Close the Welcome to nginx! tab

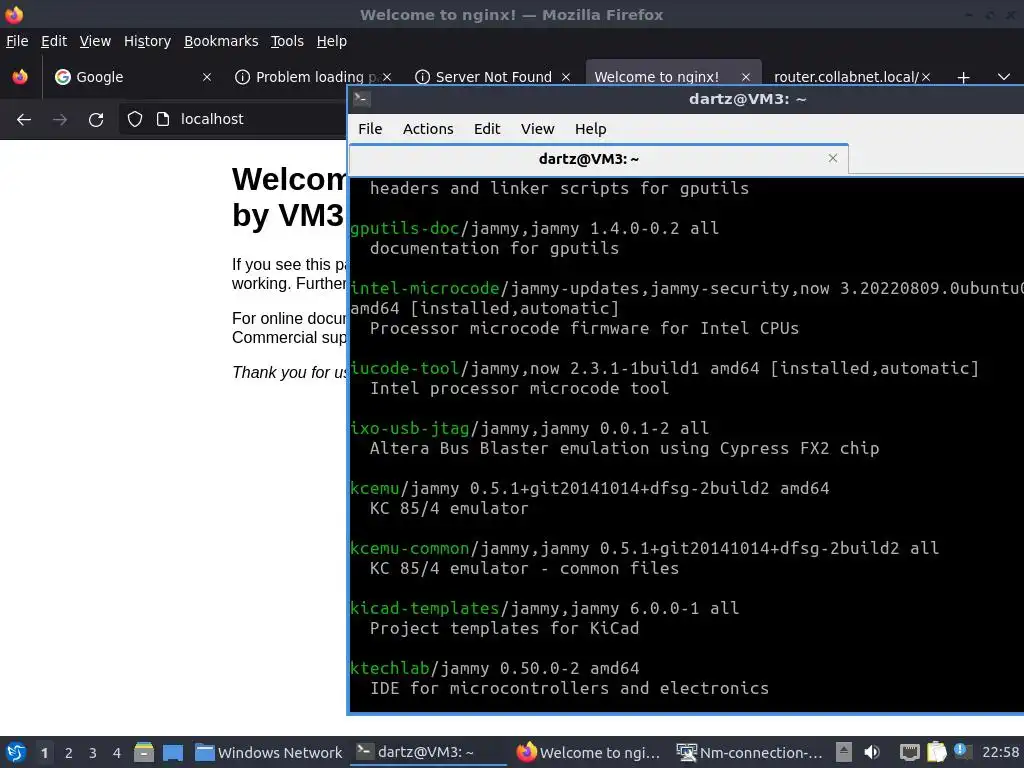click(746, 77)
